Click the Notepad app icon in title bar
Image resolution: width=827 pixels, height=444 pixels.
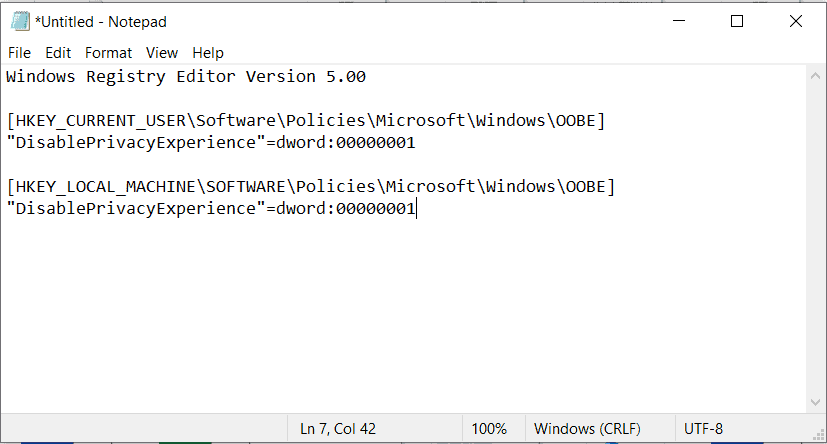pyautogui.click(x=20, y=21)
